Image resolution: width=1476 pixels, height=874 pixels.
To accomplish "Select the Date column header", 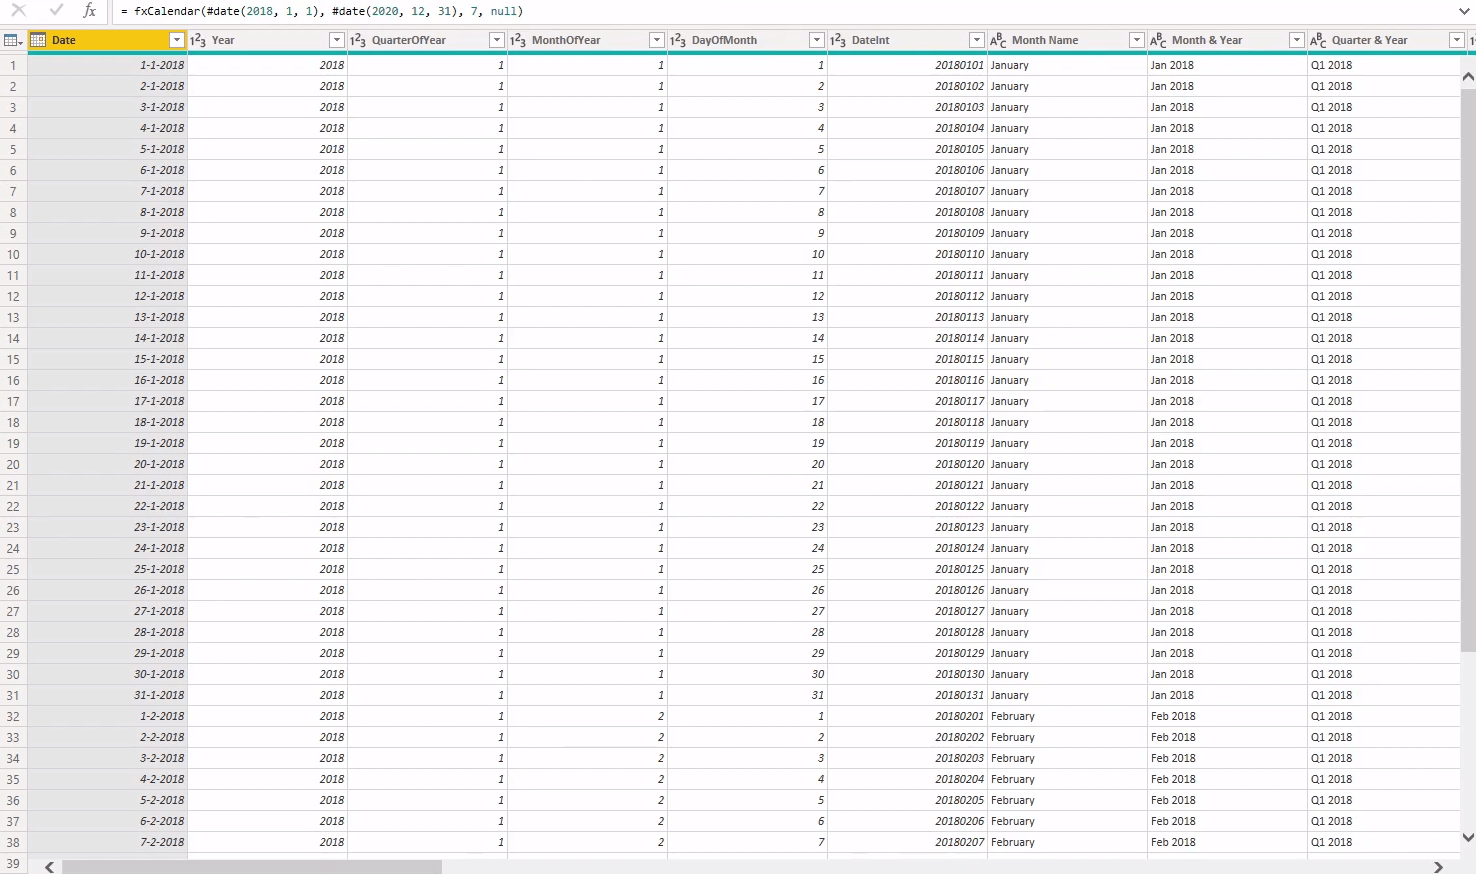I will pyautogui.click(x=108, y=40).
